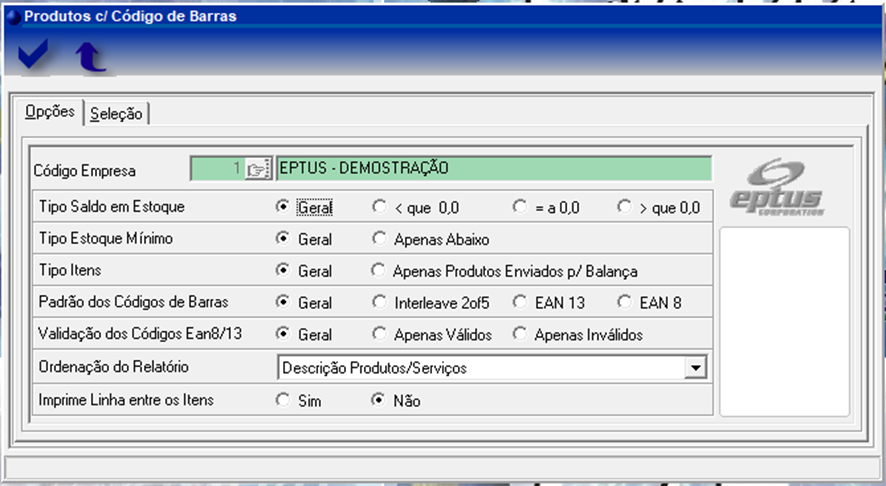
Task: Click the window icon in title bar
Action: coord(12,16)
